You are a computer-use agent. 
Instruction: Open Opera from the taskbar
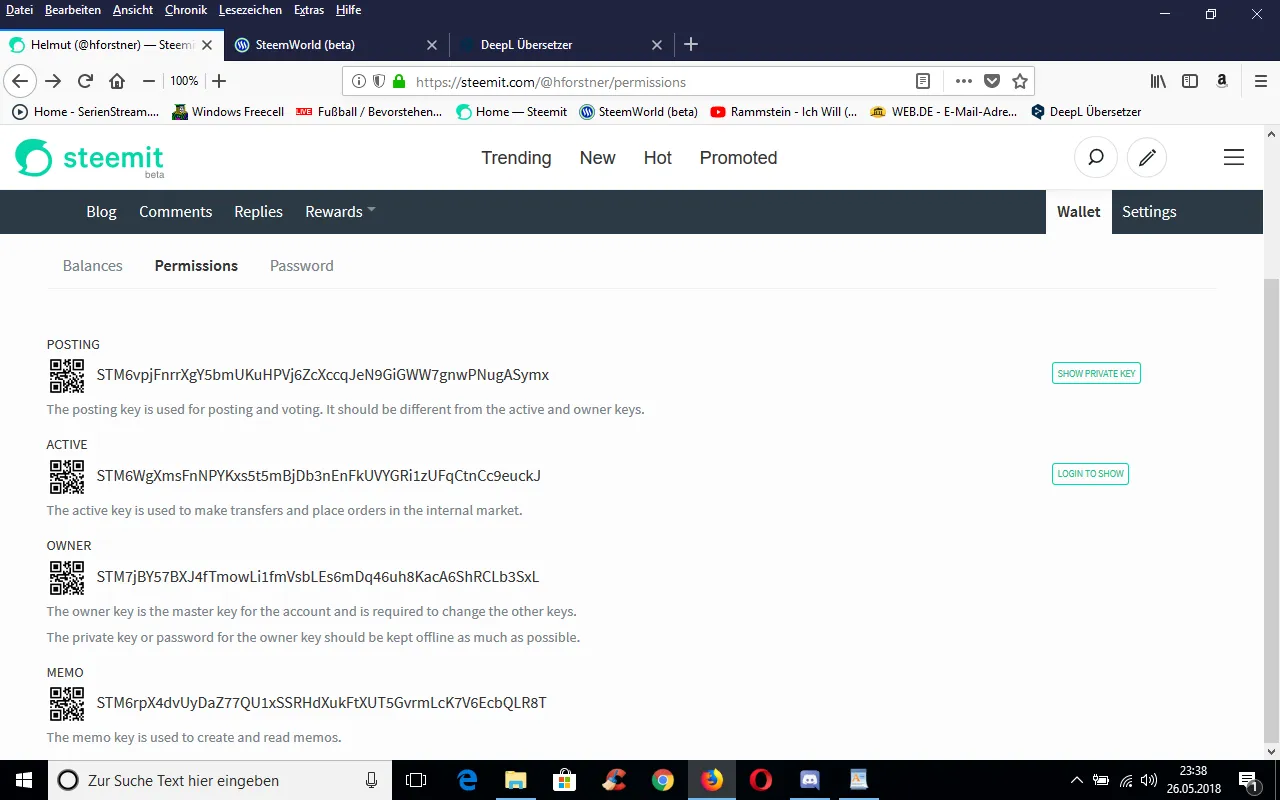coord(761,780)
